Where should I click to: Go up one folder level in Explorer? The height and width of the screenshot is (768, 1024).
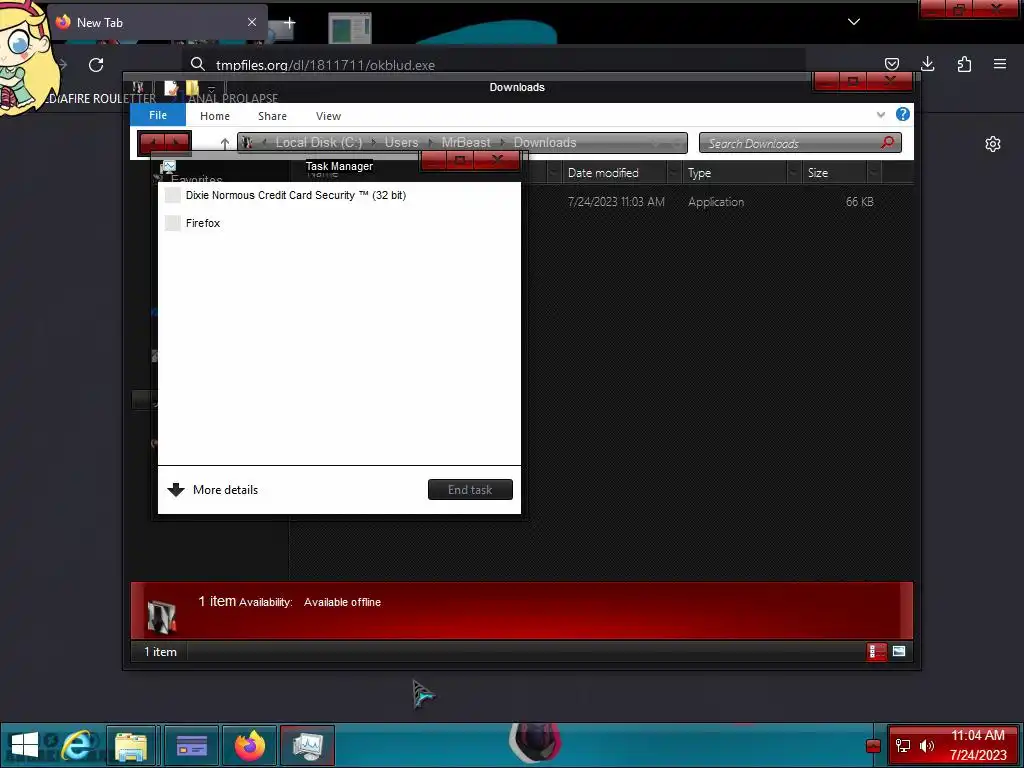(225, 142)
